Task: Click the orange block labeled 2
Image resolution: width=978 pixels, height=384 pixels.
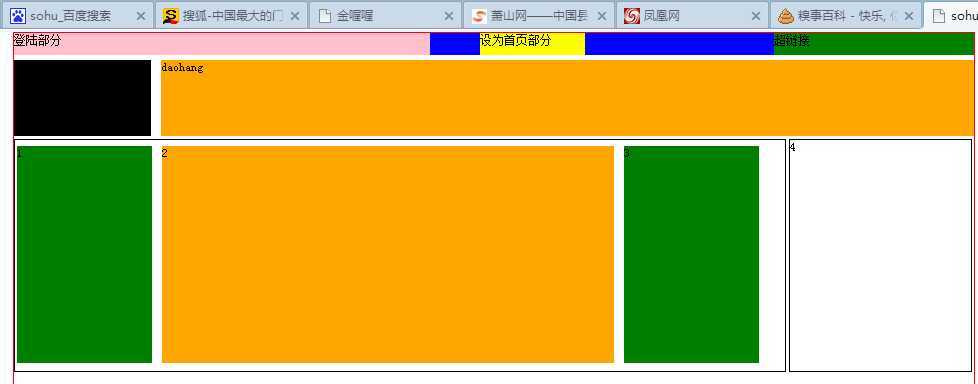Action: tap(388, 254)
